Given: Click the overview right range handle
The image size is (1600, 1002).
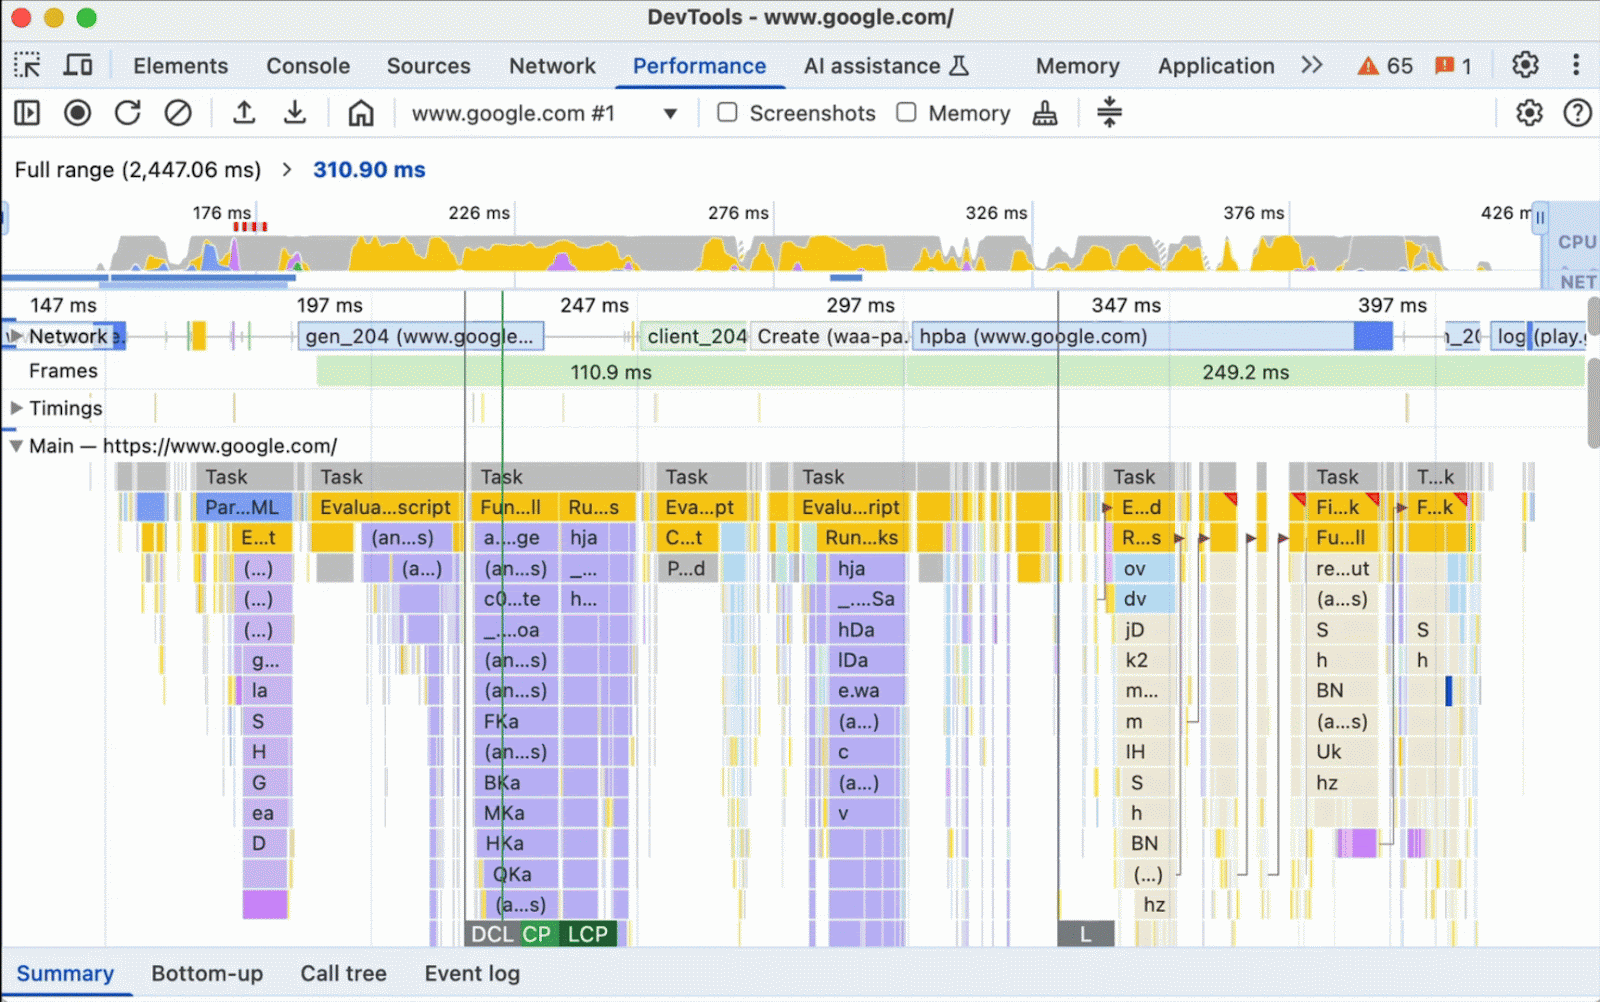Looking at the screenshot, I should [1540, 217].
